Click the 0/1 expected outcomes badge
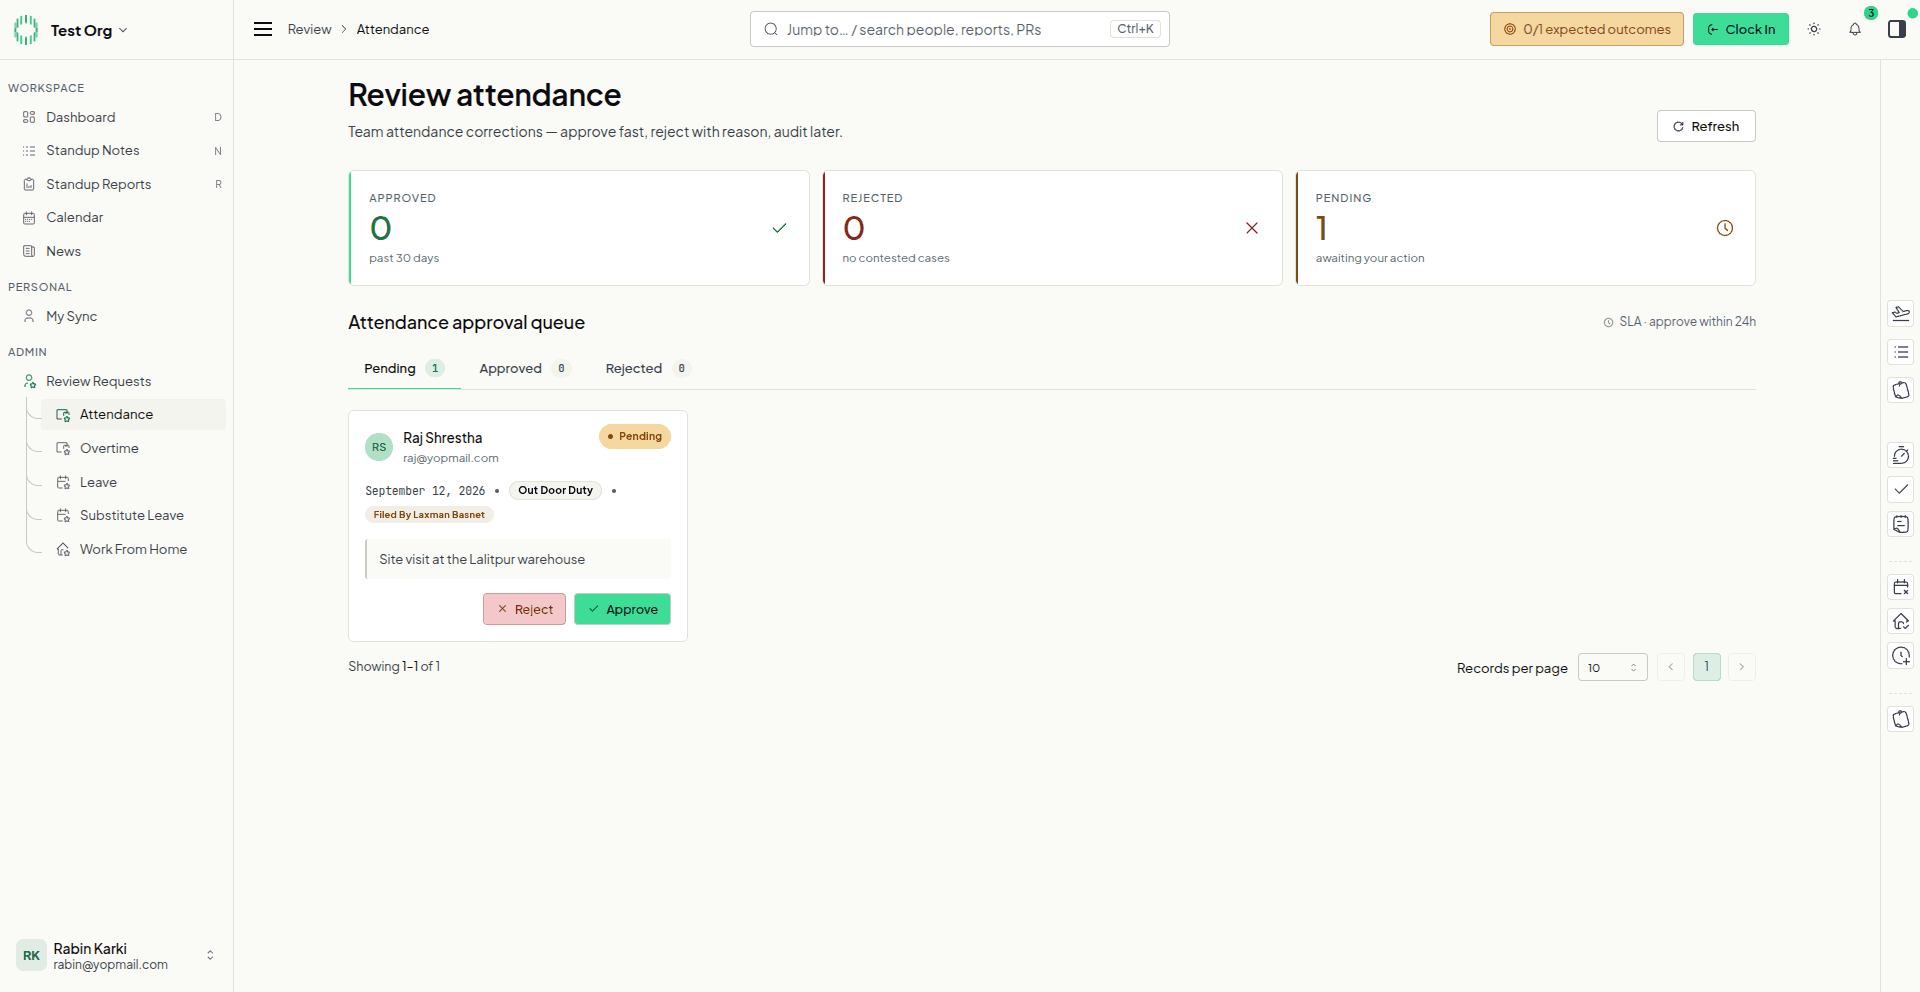The width and height of the screenshot is (1920, 992). [1587, 29]
